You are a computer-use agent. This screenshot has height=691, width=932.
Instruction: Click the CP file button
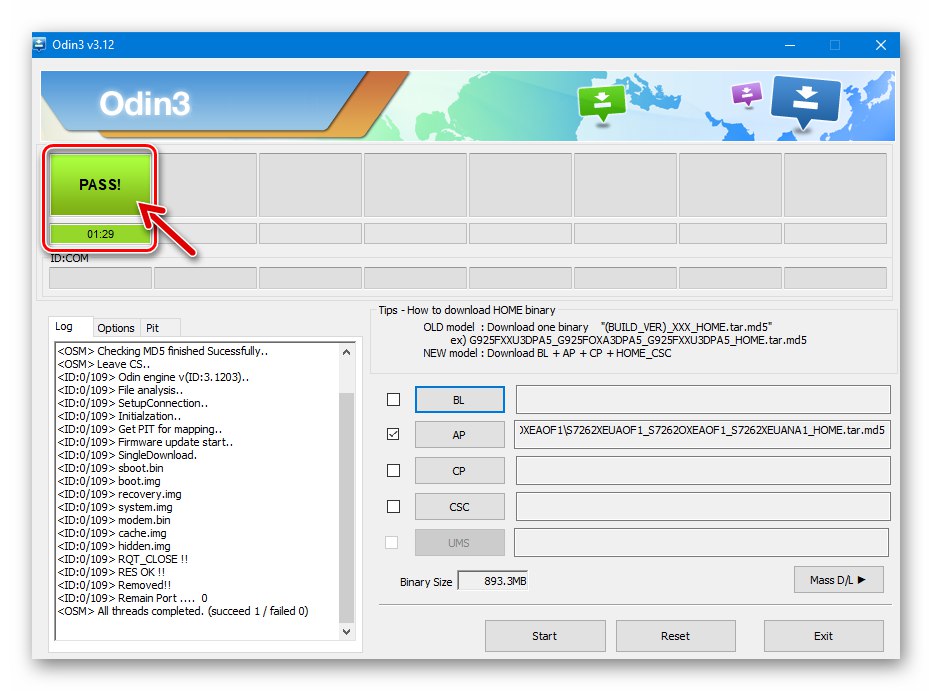coord(459,471)
